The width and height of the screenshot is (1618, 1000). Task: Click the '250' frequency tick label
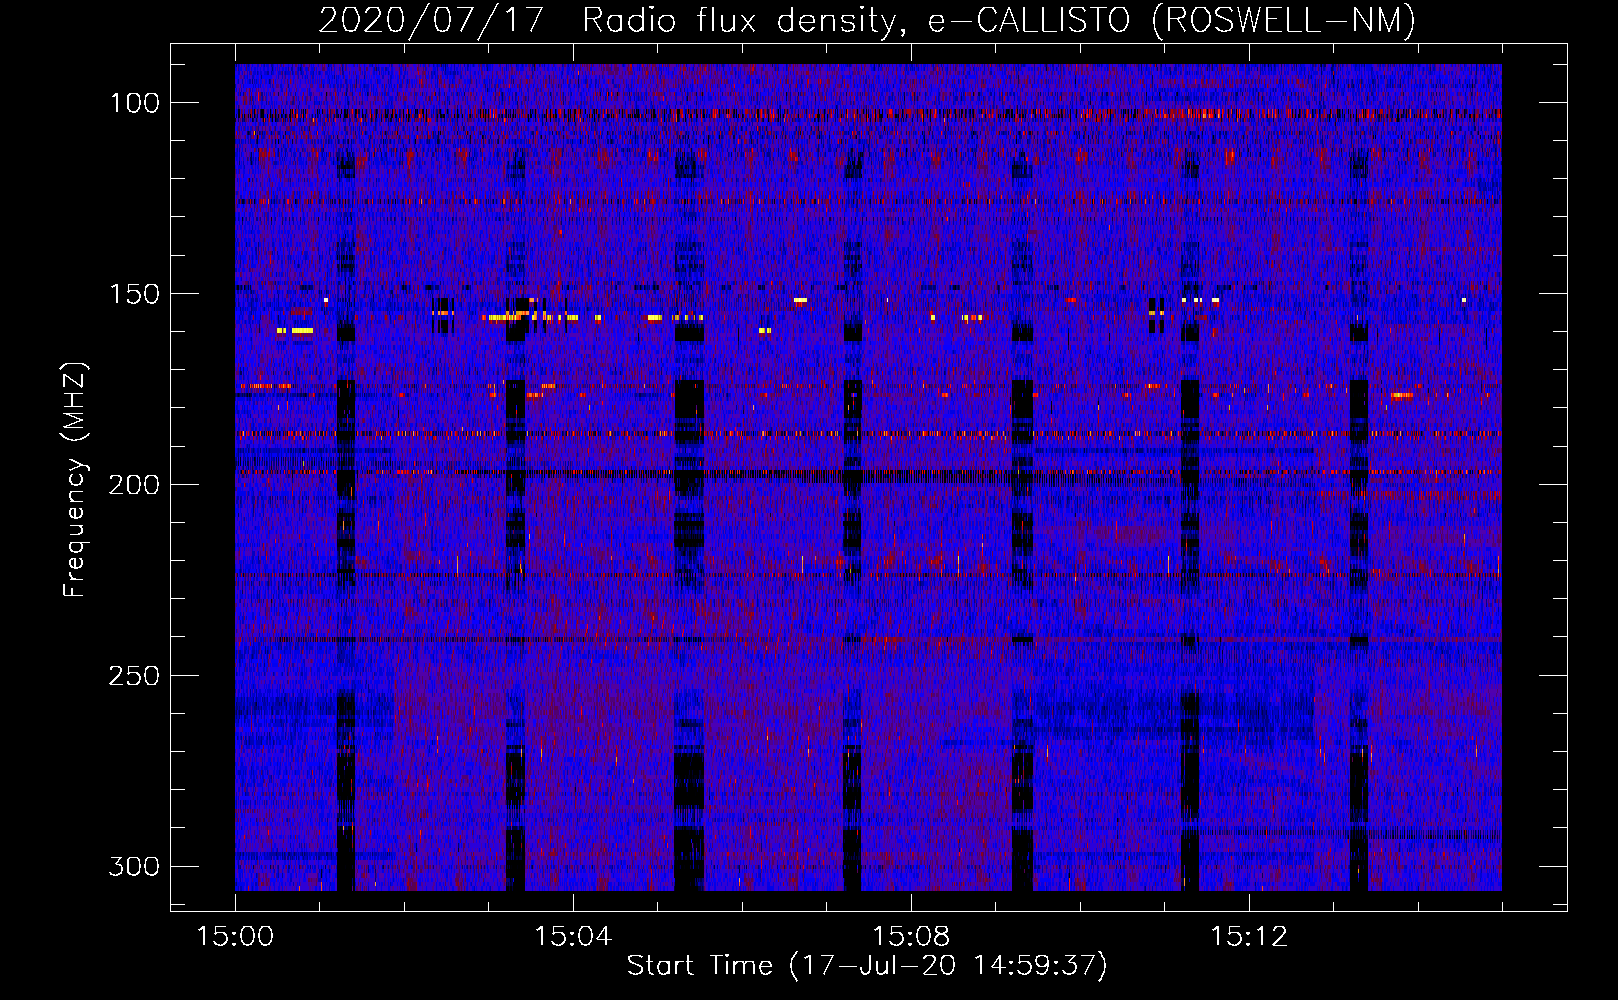tap(134, 676)
